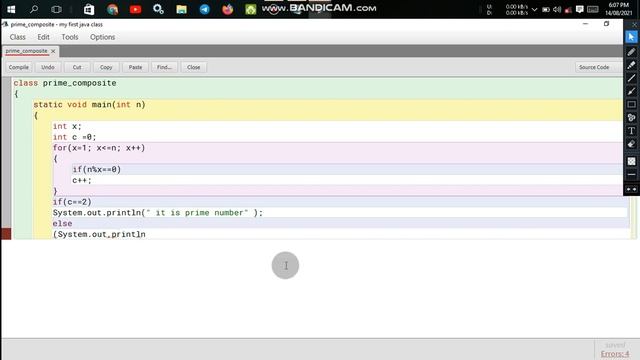Select the eraser tool
Image resolution: width=640 pixels, height=360 pixels.
631,144
